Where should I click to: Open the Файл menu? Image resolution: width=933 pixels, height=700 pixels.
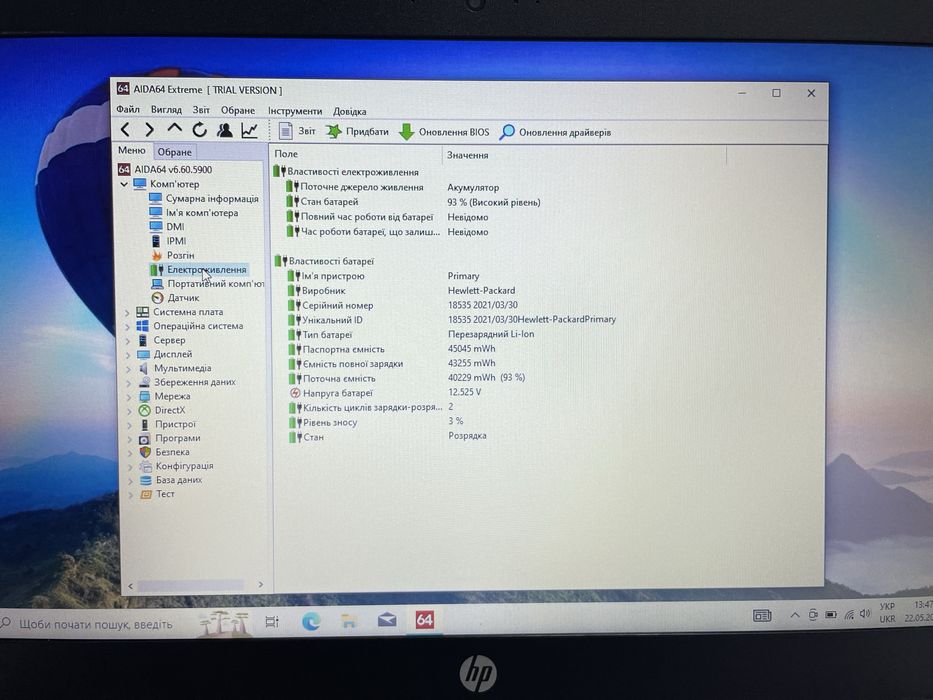click(128, 110)
